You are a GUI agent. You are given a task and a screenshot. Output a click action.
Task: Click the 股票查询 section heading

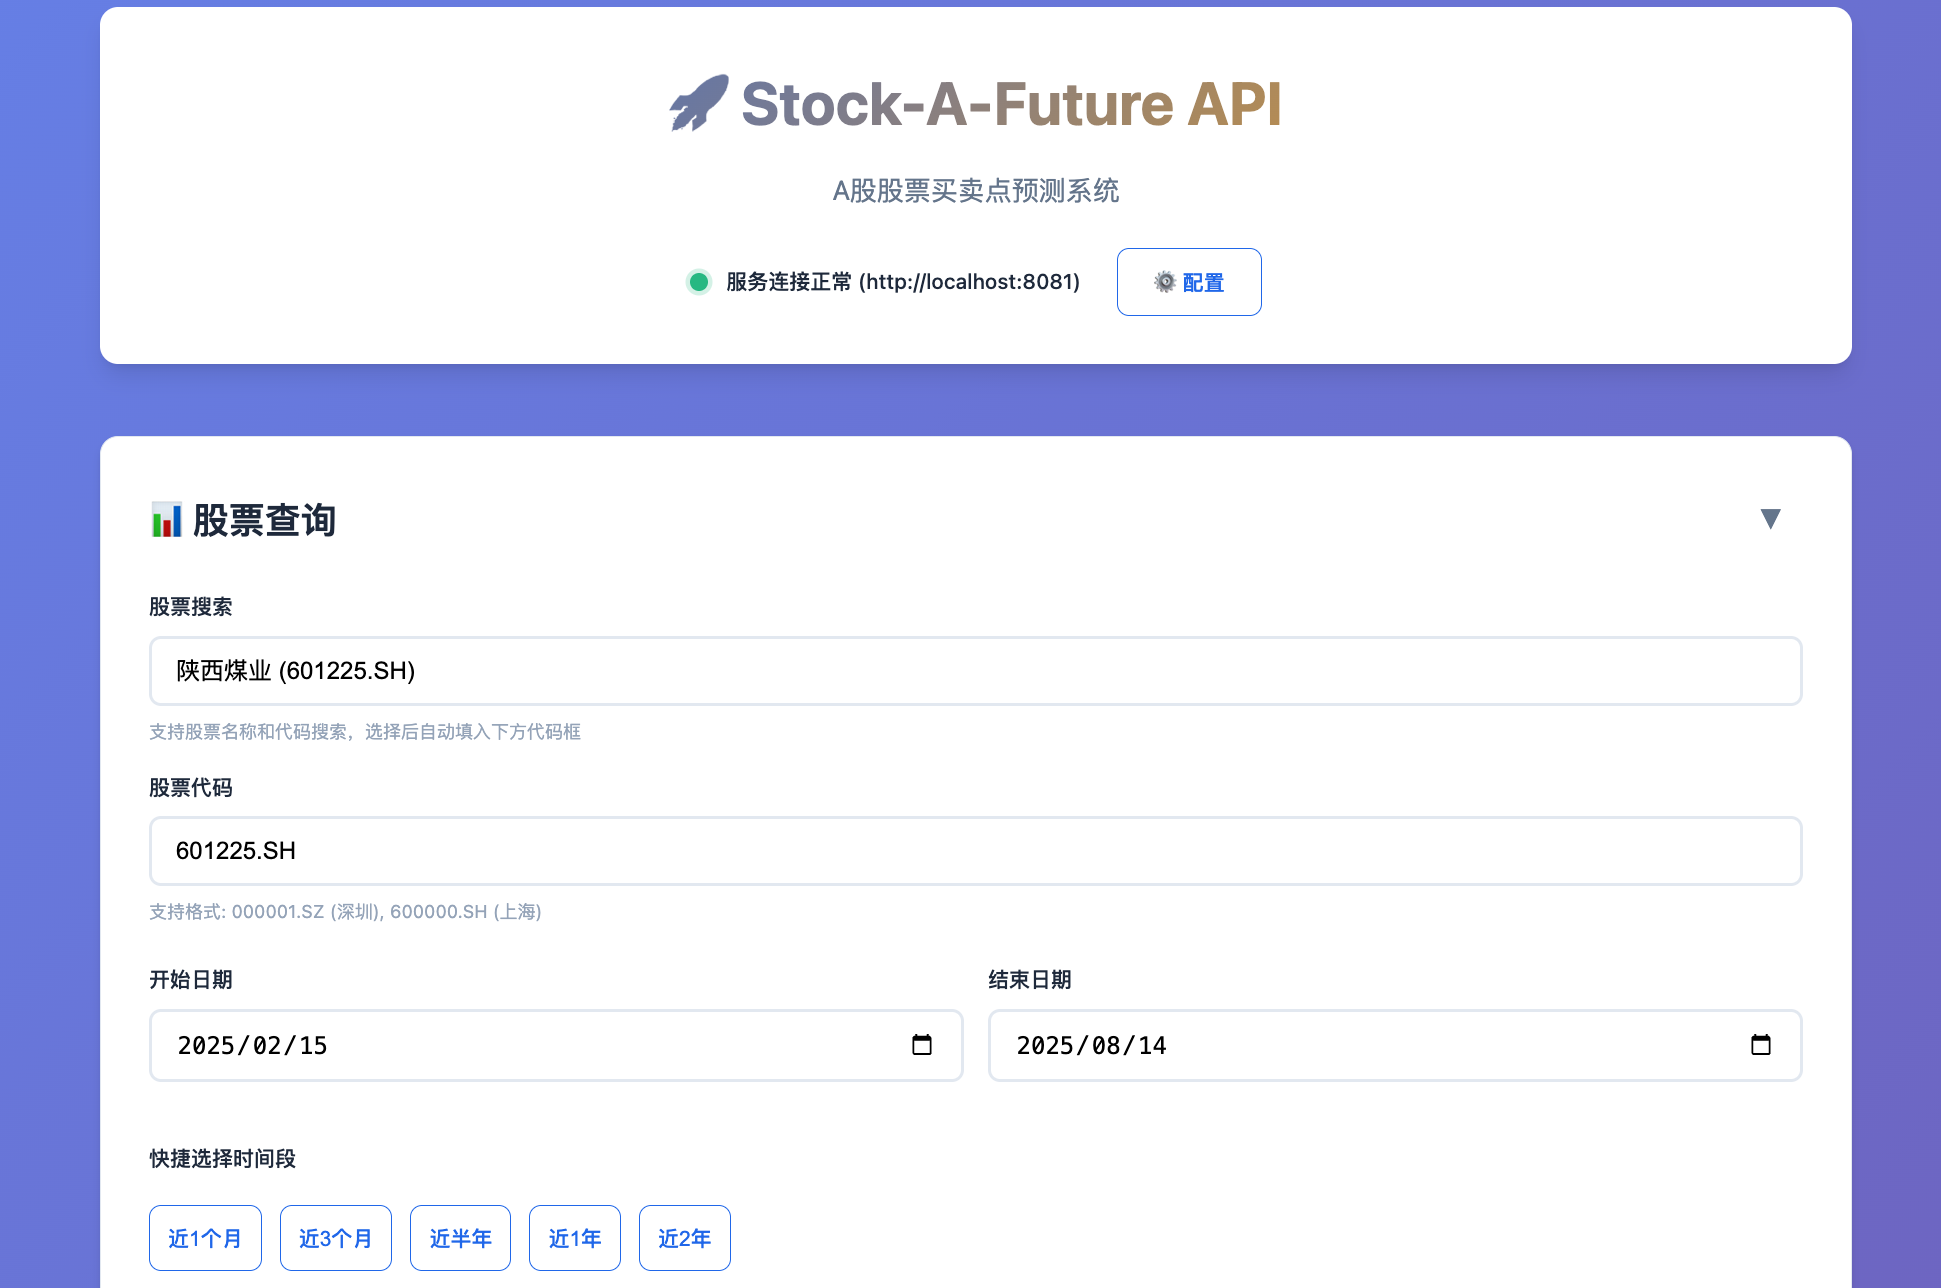click(264, 520)
